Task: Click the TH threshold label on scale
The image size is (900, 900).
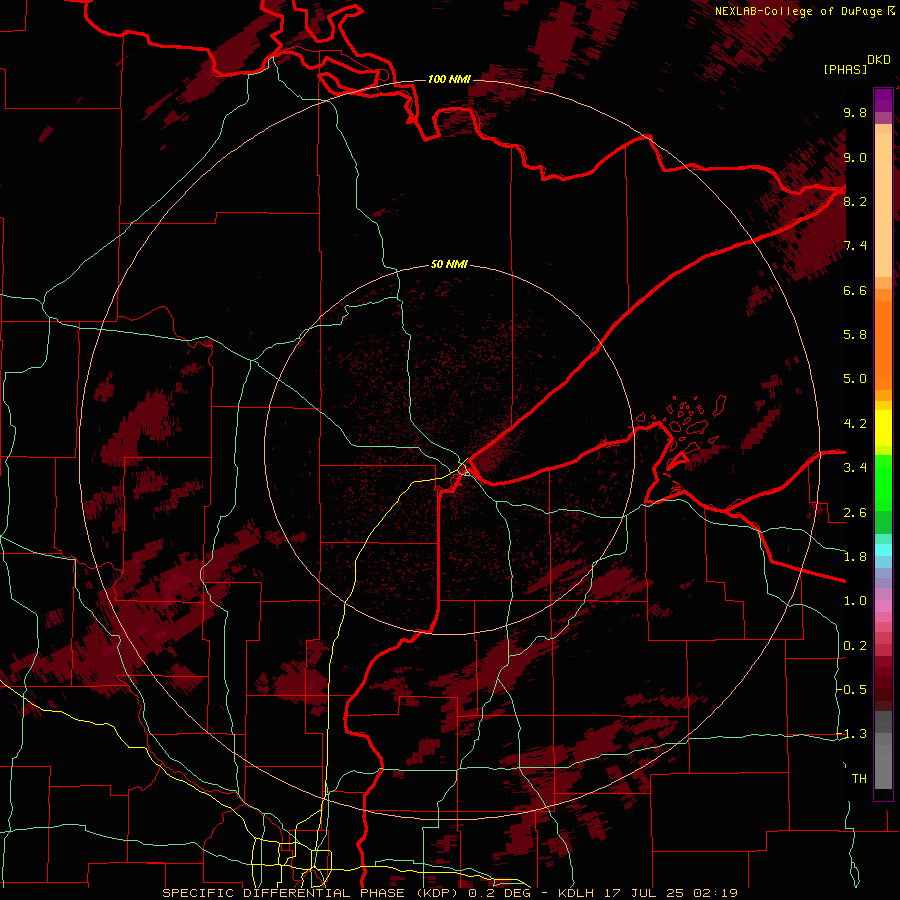Action: 859,778
